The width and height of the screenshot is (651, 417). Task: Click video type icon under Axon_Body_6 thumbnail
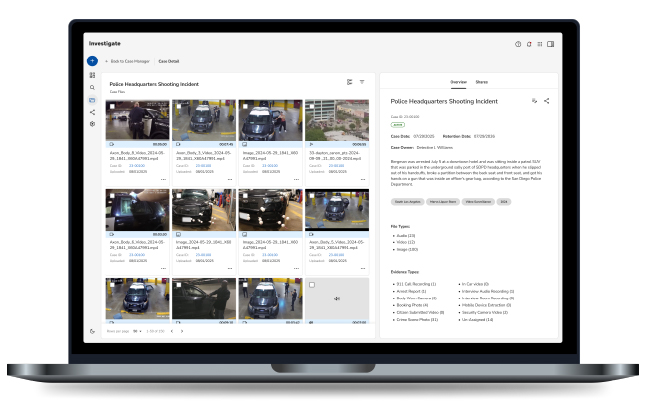pyautogui.click(x=112, y=234)
